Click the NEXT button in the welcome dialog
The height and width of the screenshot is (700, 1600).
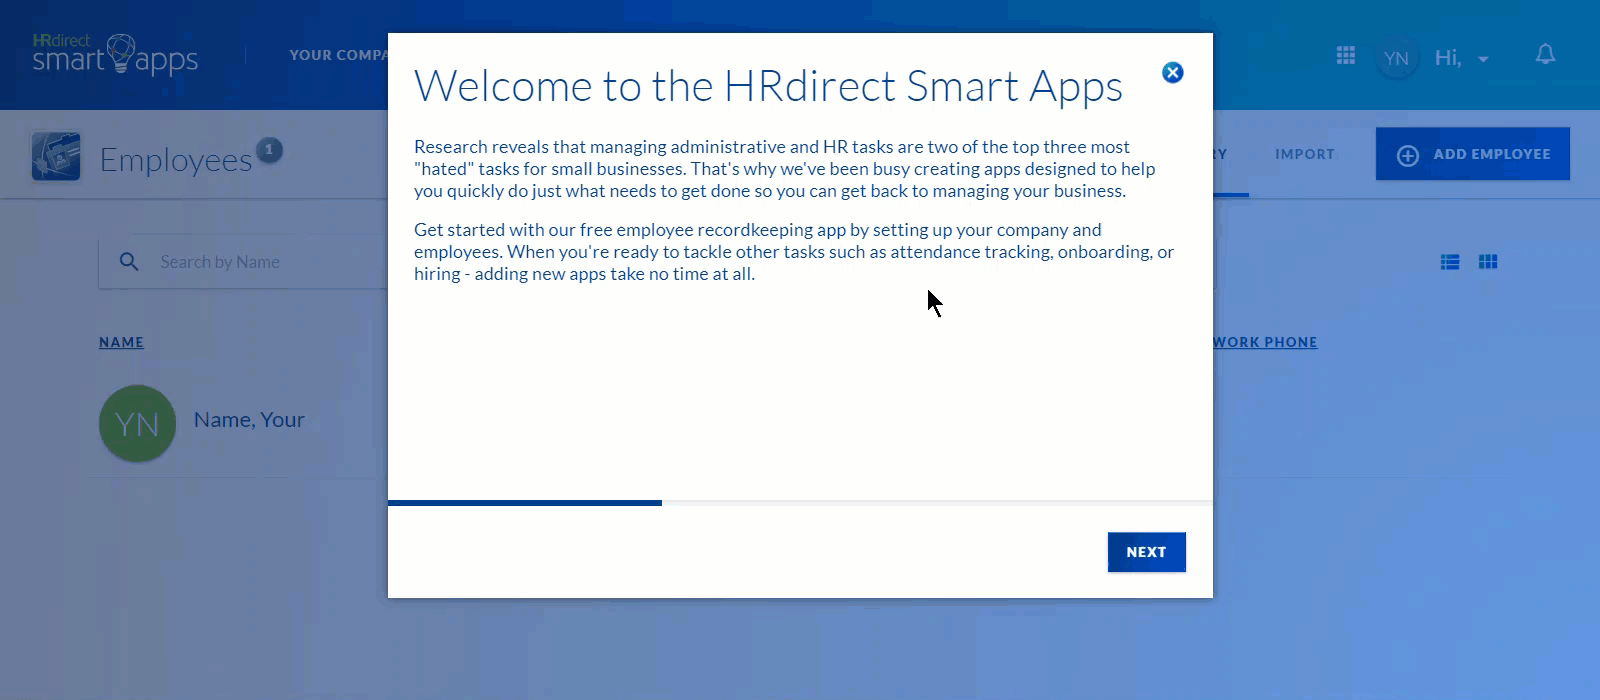1147,552
